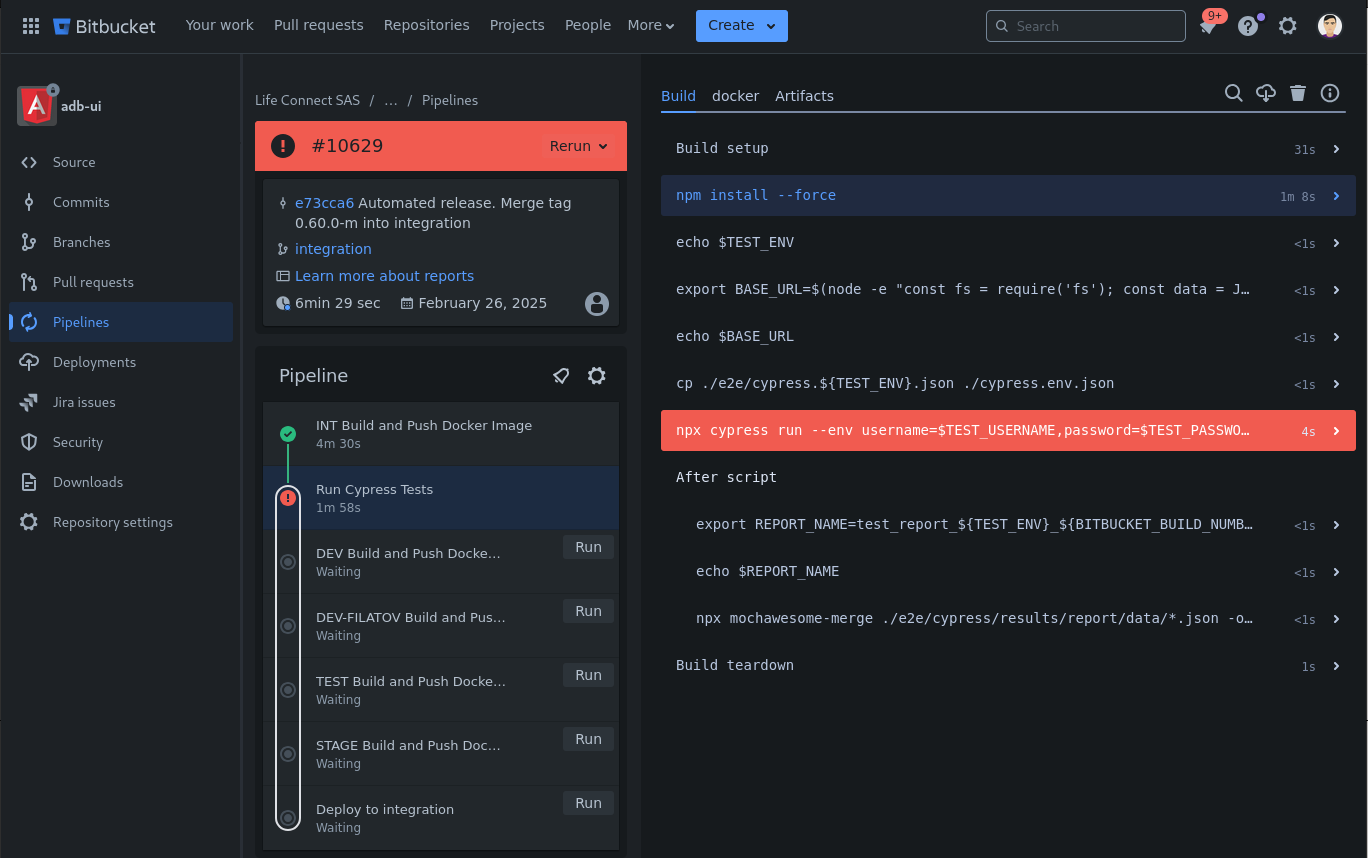
Task: Open Projects in top navigation
Action: point(517,25)
